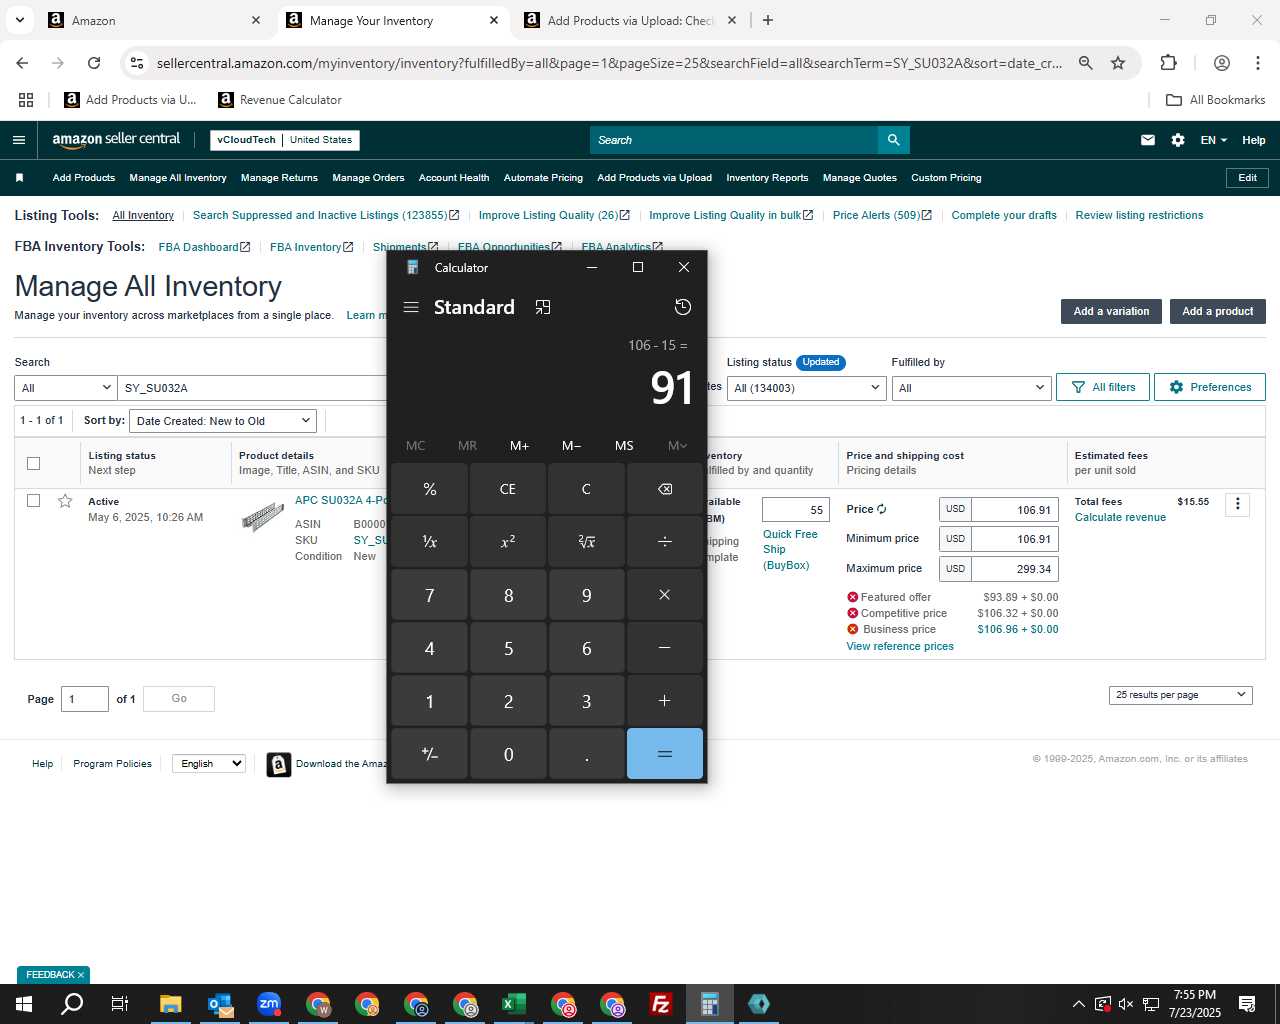Viewport: 1280px width, 1024px height.
Task: Open calculator navigation hamburger menu
Action: (410, 307)
